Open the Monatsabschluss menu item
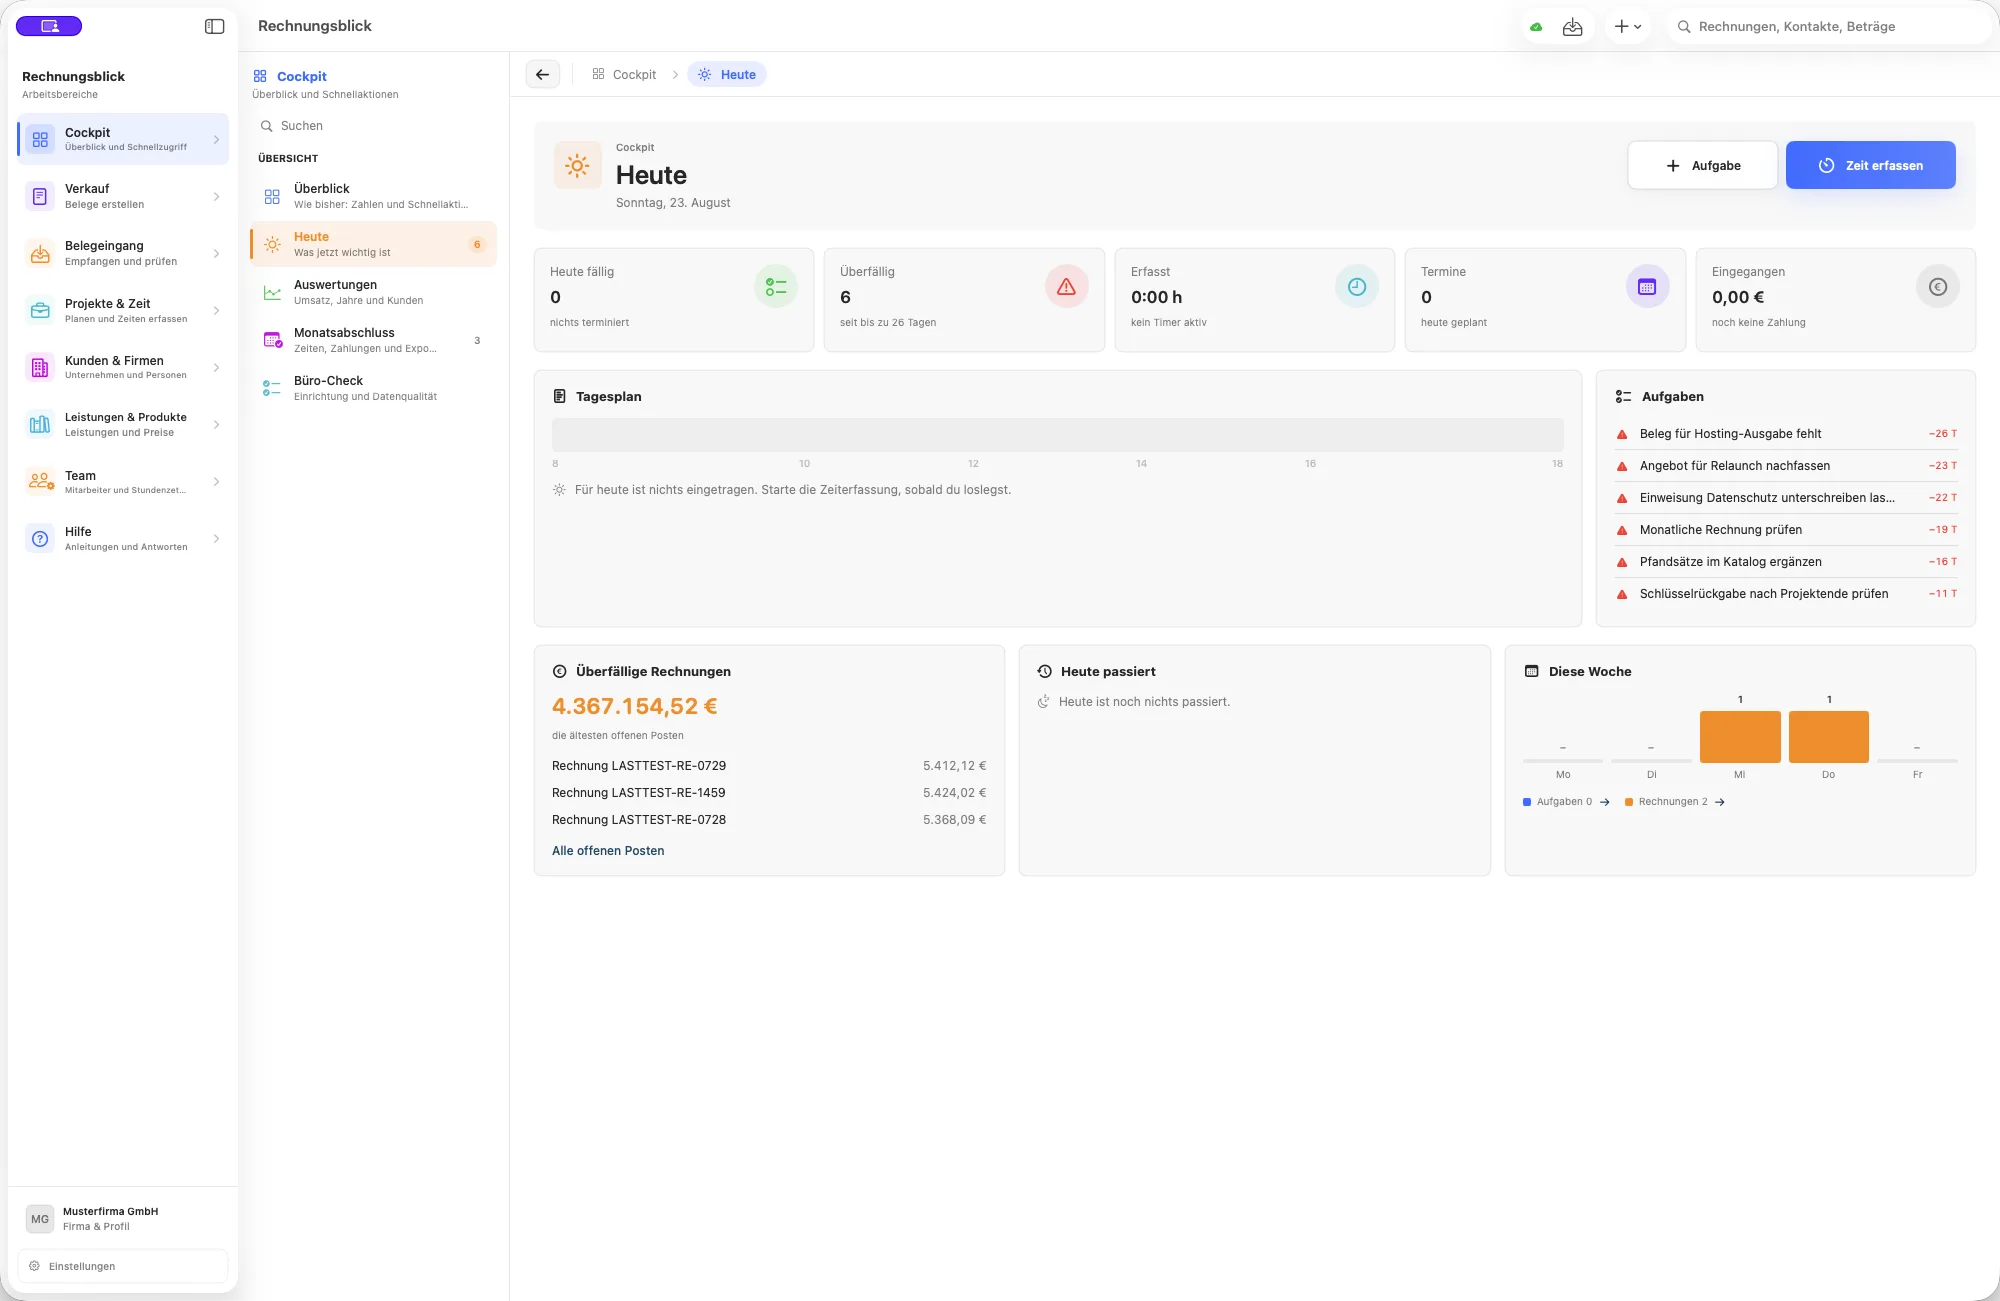2000x1301 pixels. (373, 340)
